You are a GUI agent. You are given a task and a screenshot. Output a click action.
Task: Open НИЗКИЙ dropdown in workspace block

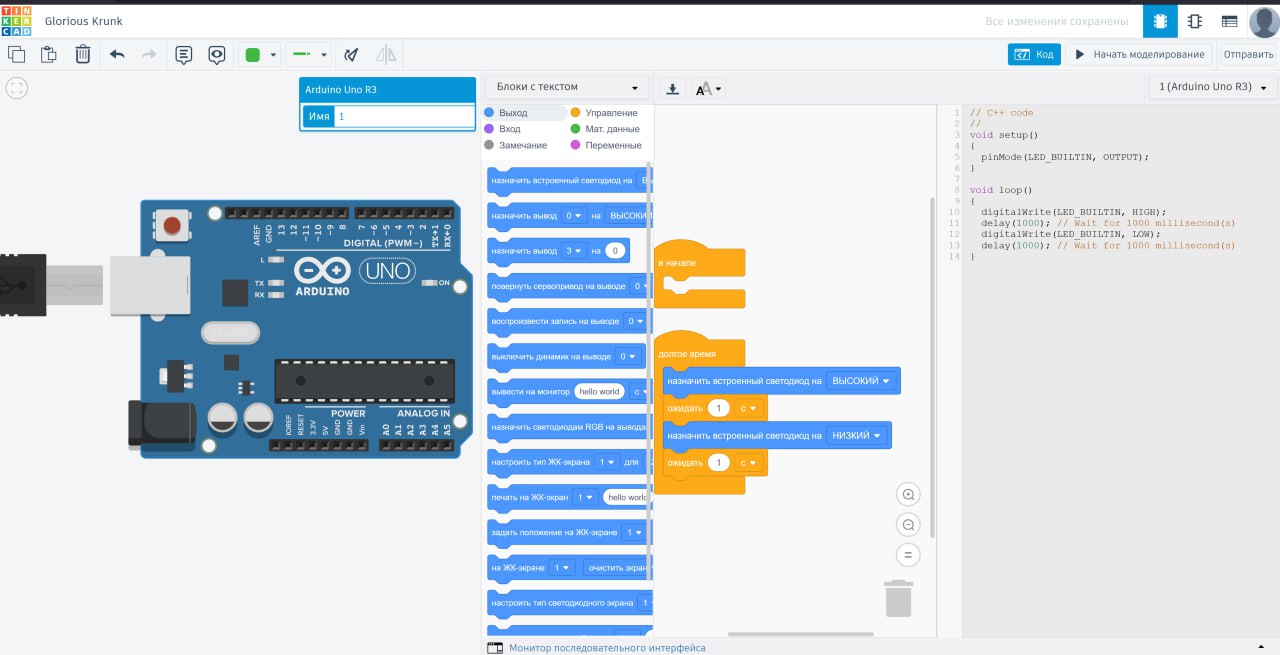[x=857, y=435]
